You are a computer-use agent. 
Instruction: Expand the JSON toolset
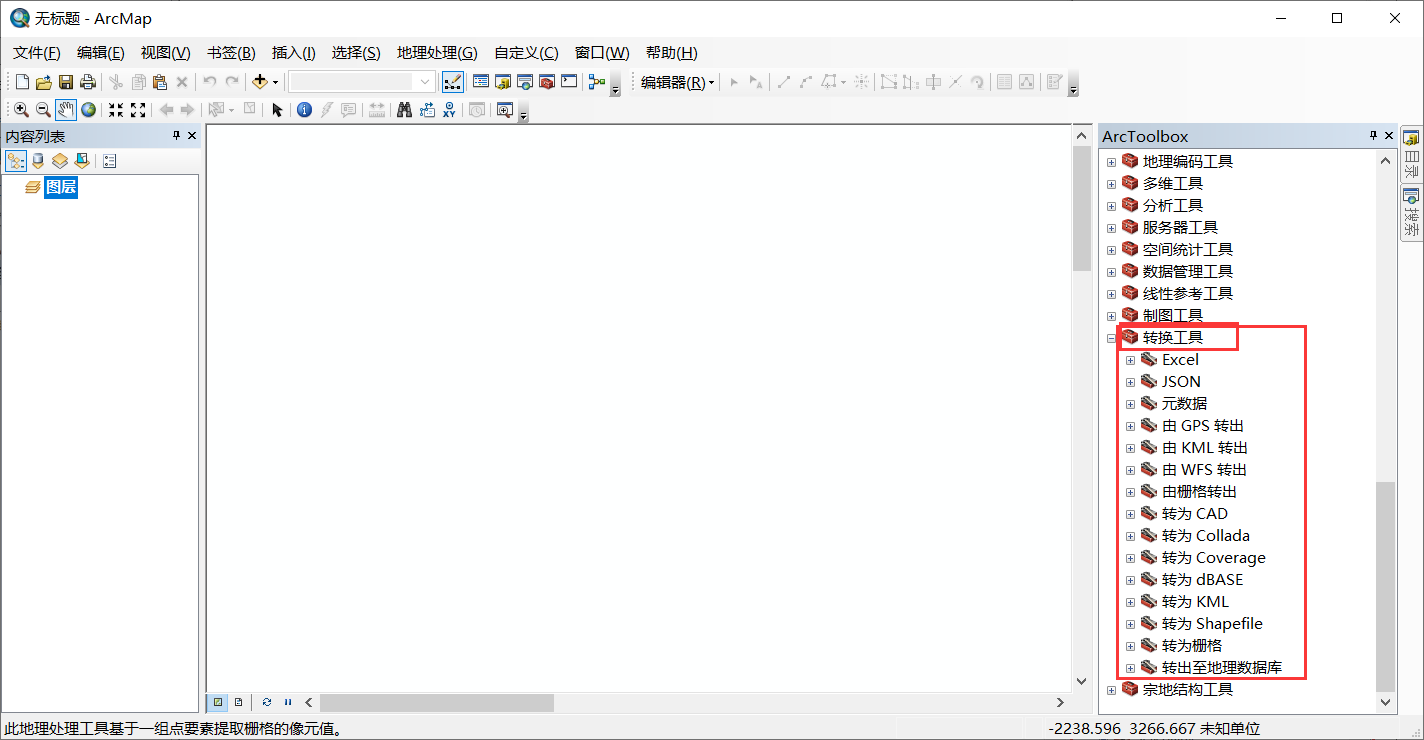click(x=1130, y=382)
